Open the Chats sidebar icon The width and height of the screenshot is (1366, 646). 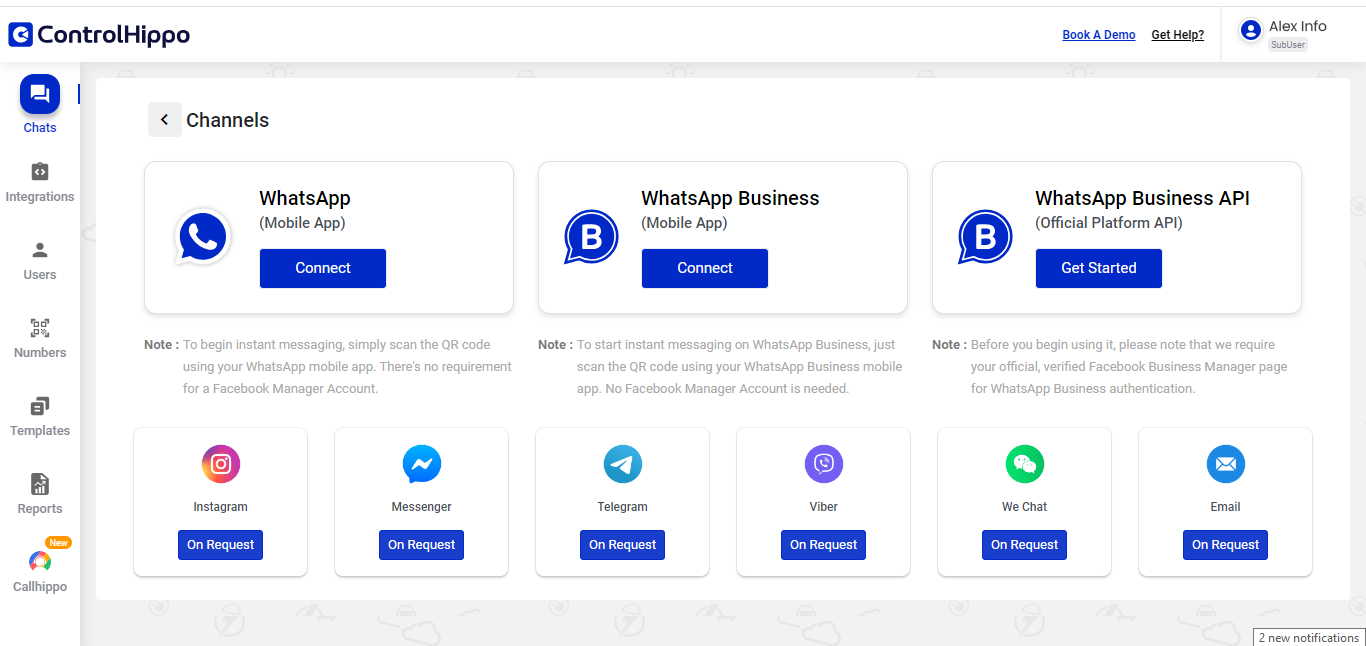coord(40,94)
